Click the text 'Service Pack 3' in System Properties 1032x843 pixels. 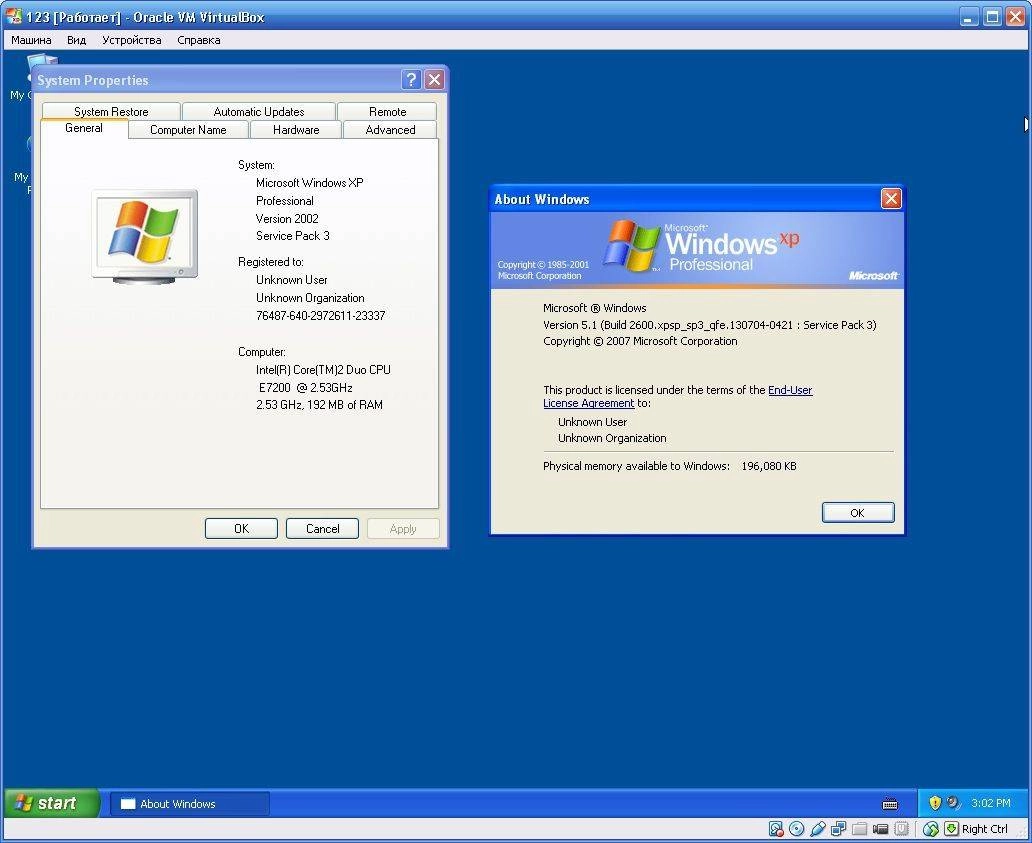tap(293, 236)
